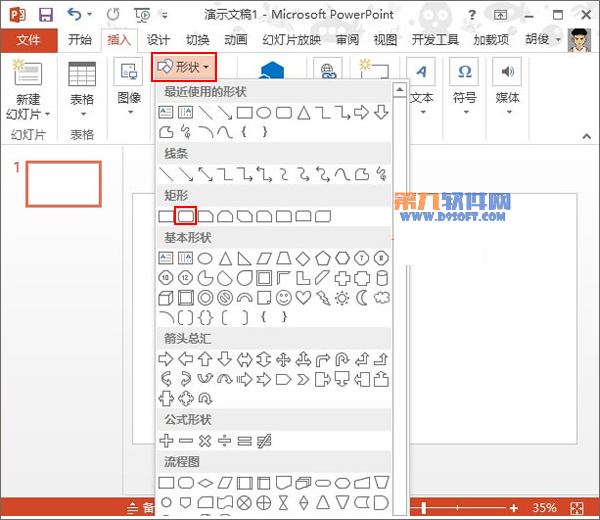
Task: Click the Help question mark button
Action: pyautogui.click(x=472, y=15)
